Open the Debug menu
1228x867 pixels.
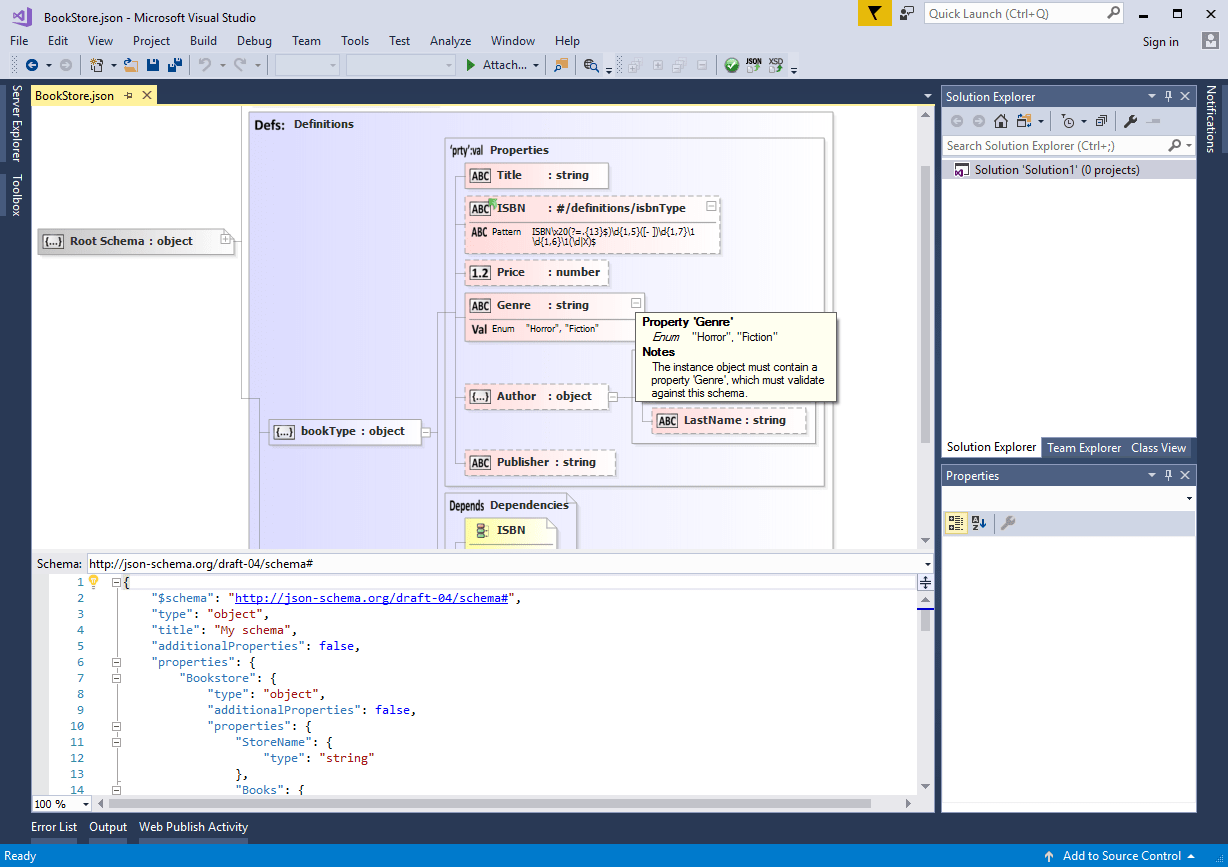(254, 41)
